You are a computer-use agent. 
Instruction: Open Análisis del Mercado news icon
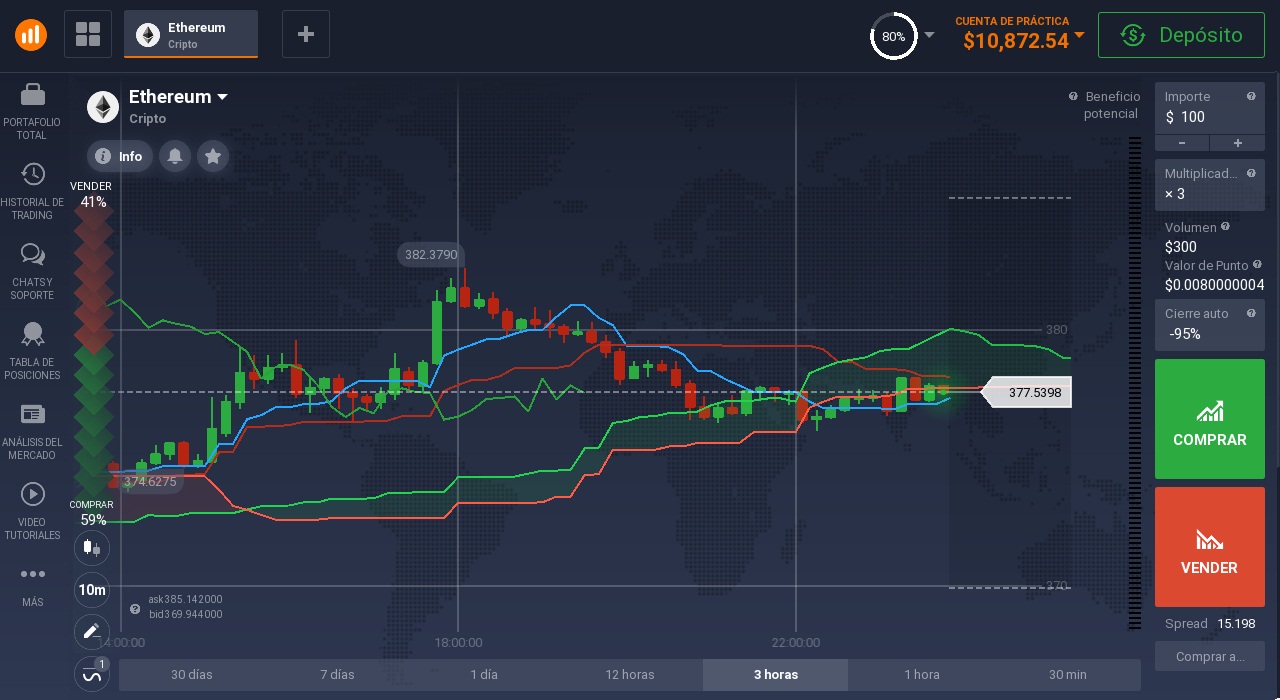[x=32, y=414]
